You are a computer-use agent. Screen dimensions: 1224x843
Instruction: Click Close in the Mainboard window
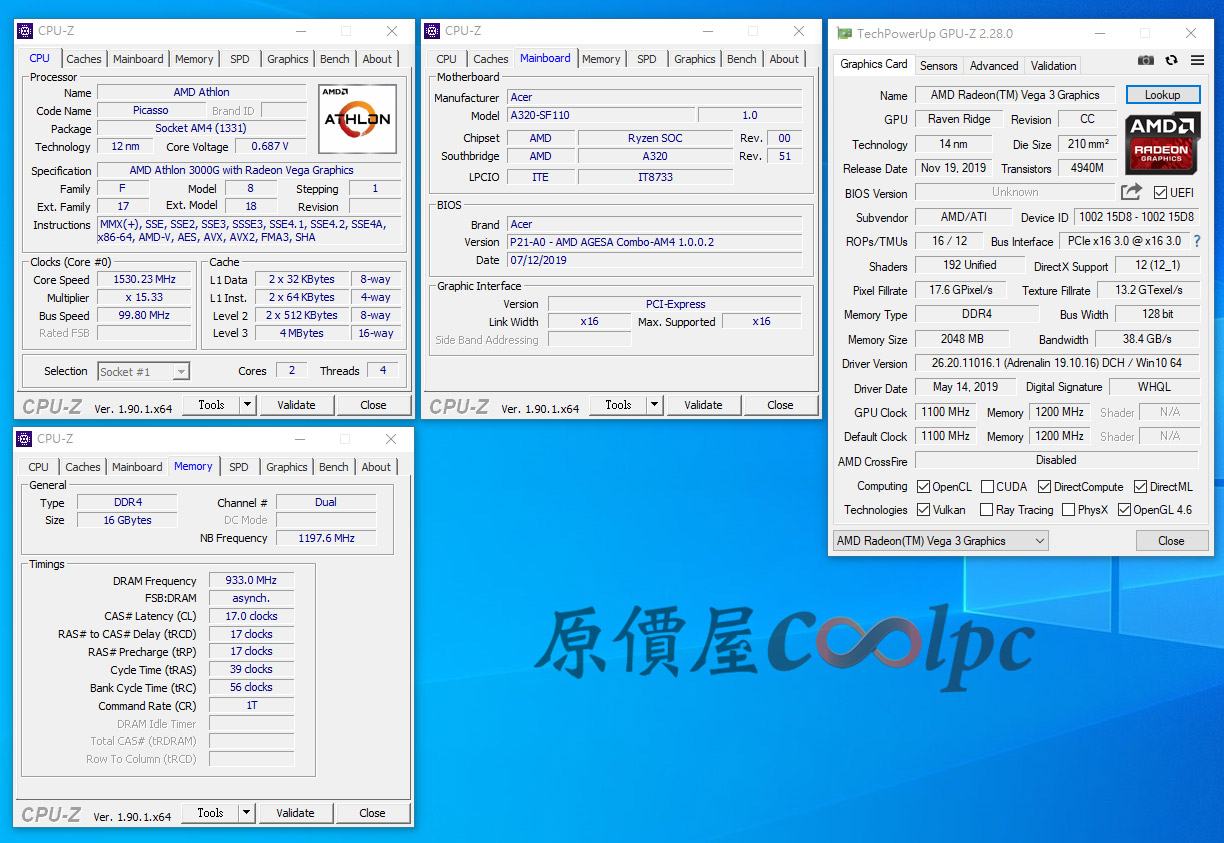point(780,405)
